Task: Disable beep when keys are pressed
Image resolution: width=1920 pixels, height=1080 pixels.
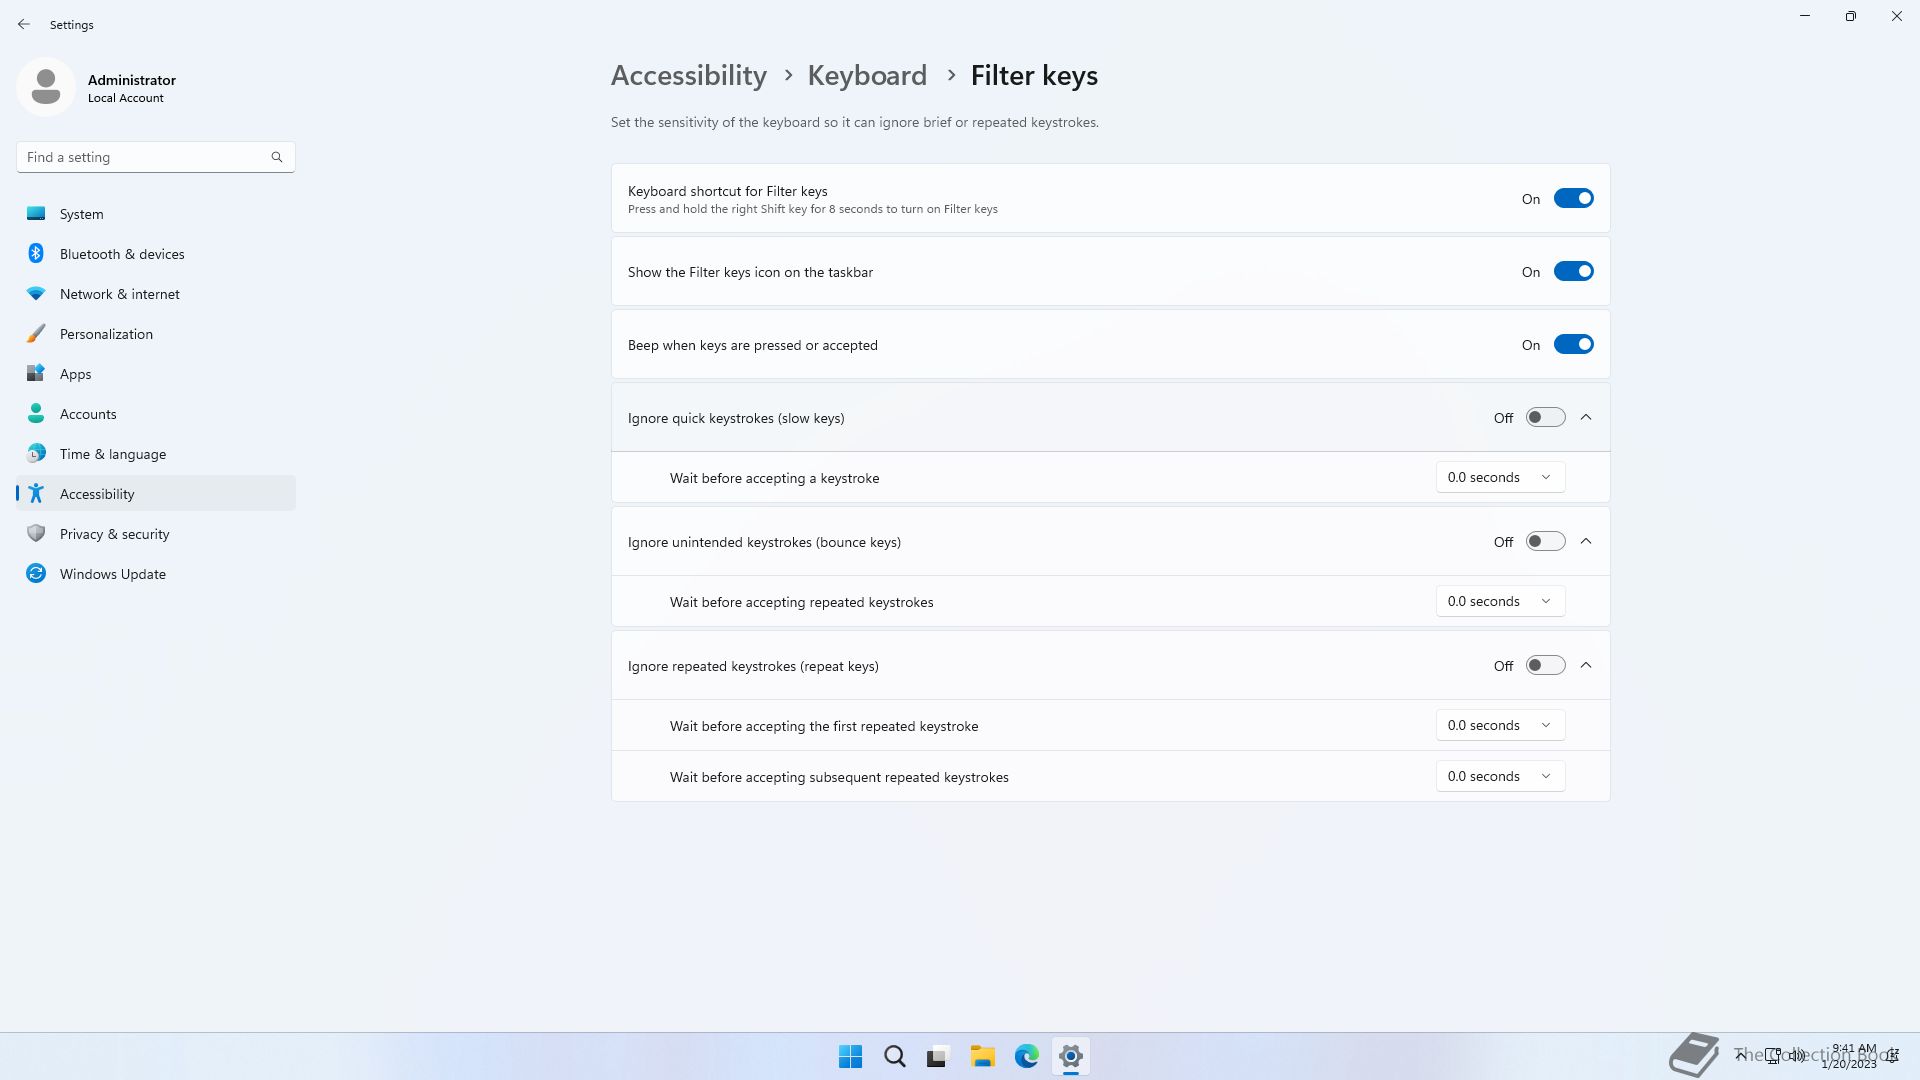Action: pos(1573,345)
